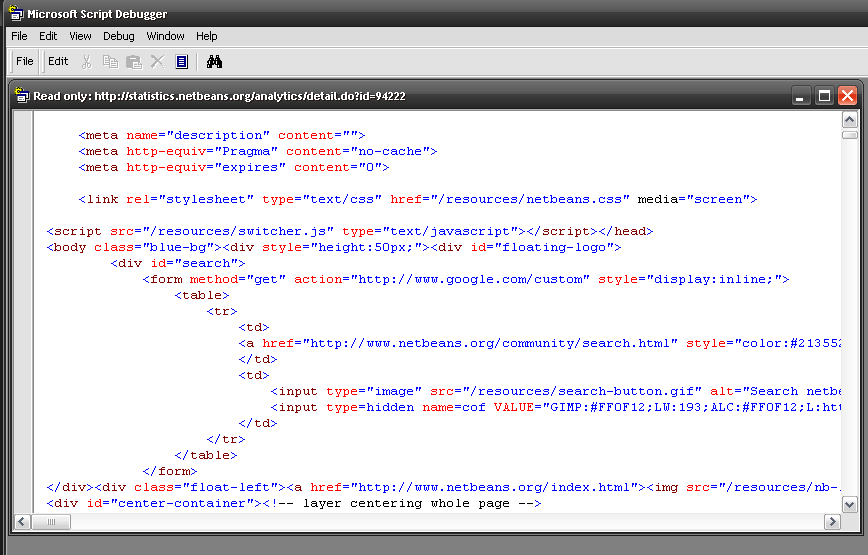Click the Copy toolbar icon
The image size is (868, 555).
point(110,61)
